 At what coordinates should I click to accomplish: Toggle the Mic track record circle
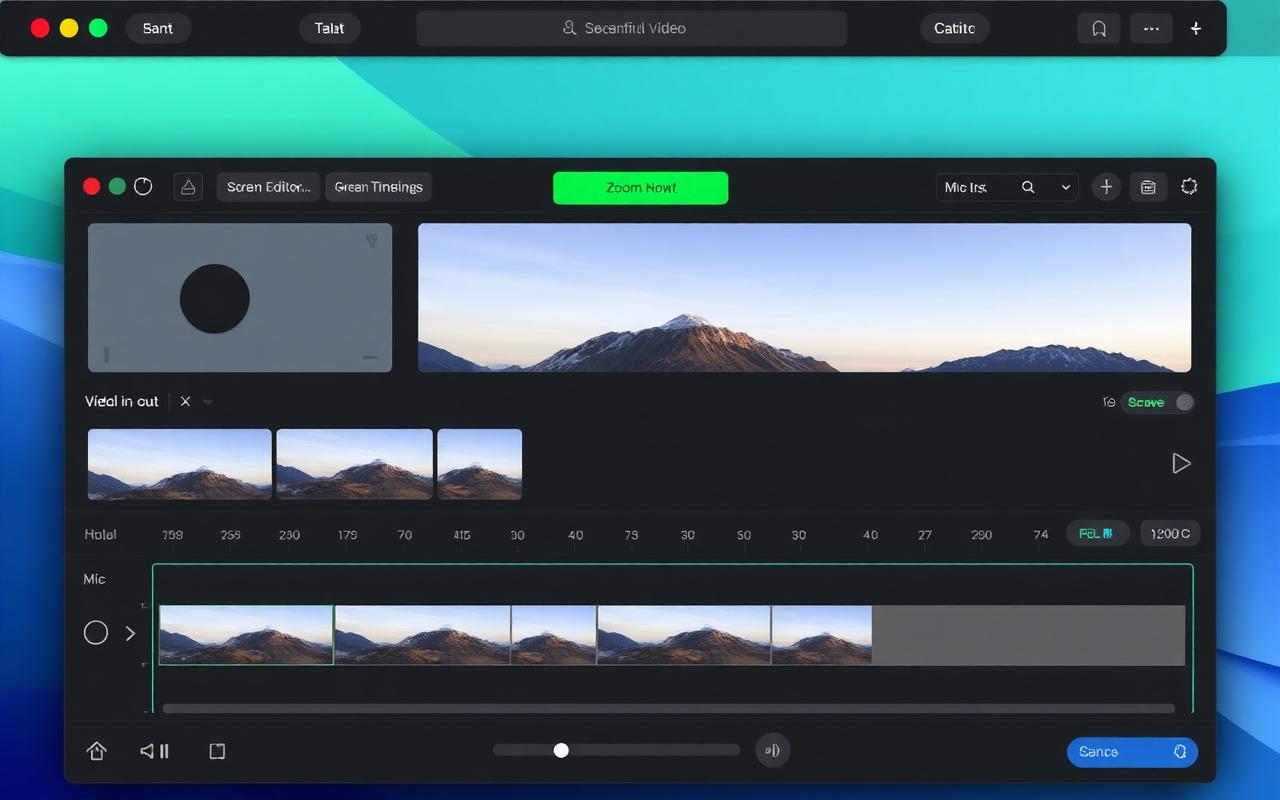(x=96, y=632)
